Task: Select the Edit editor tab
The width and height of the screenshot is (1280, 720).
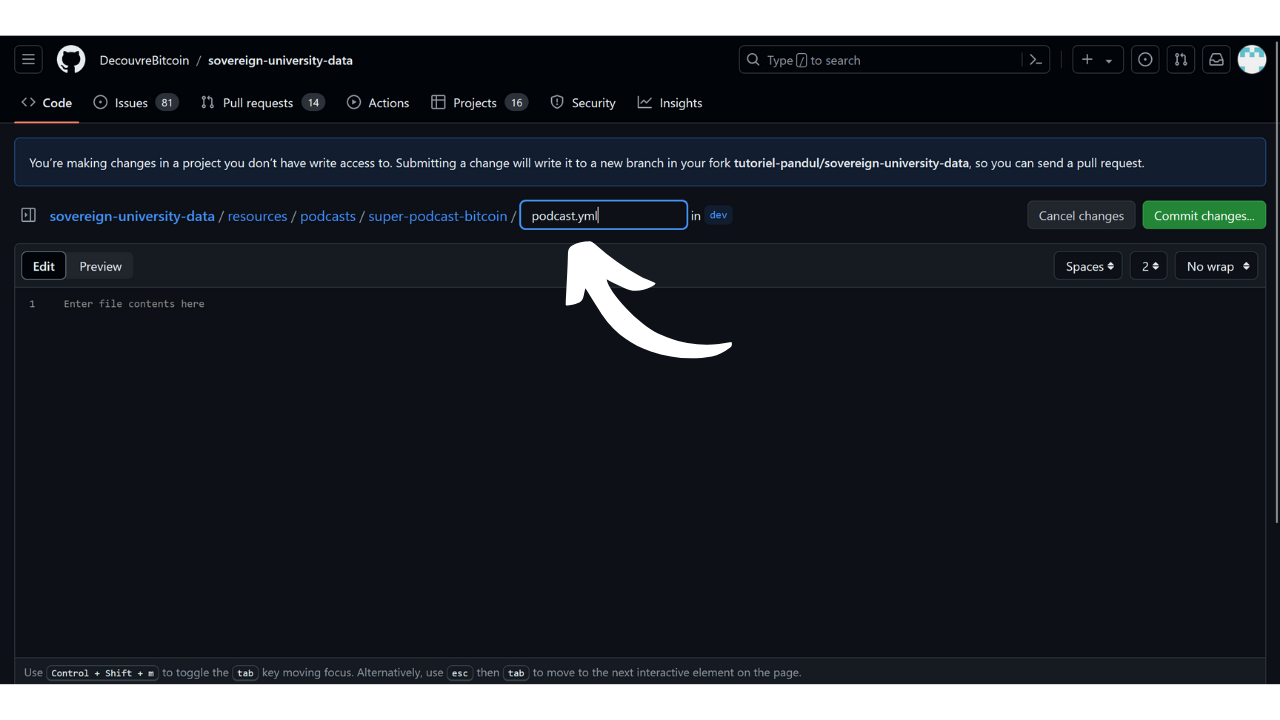Action: tap(44, 266)
